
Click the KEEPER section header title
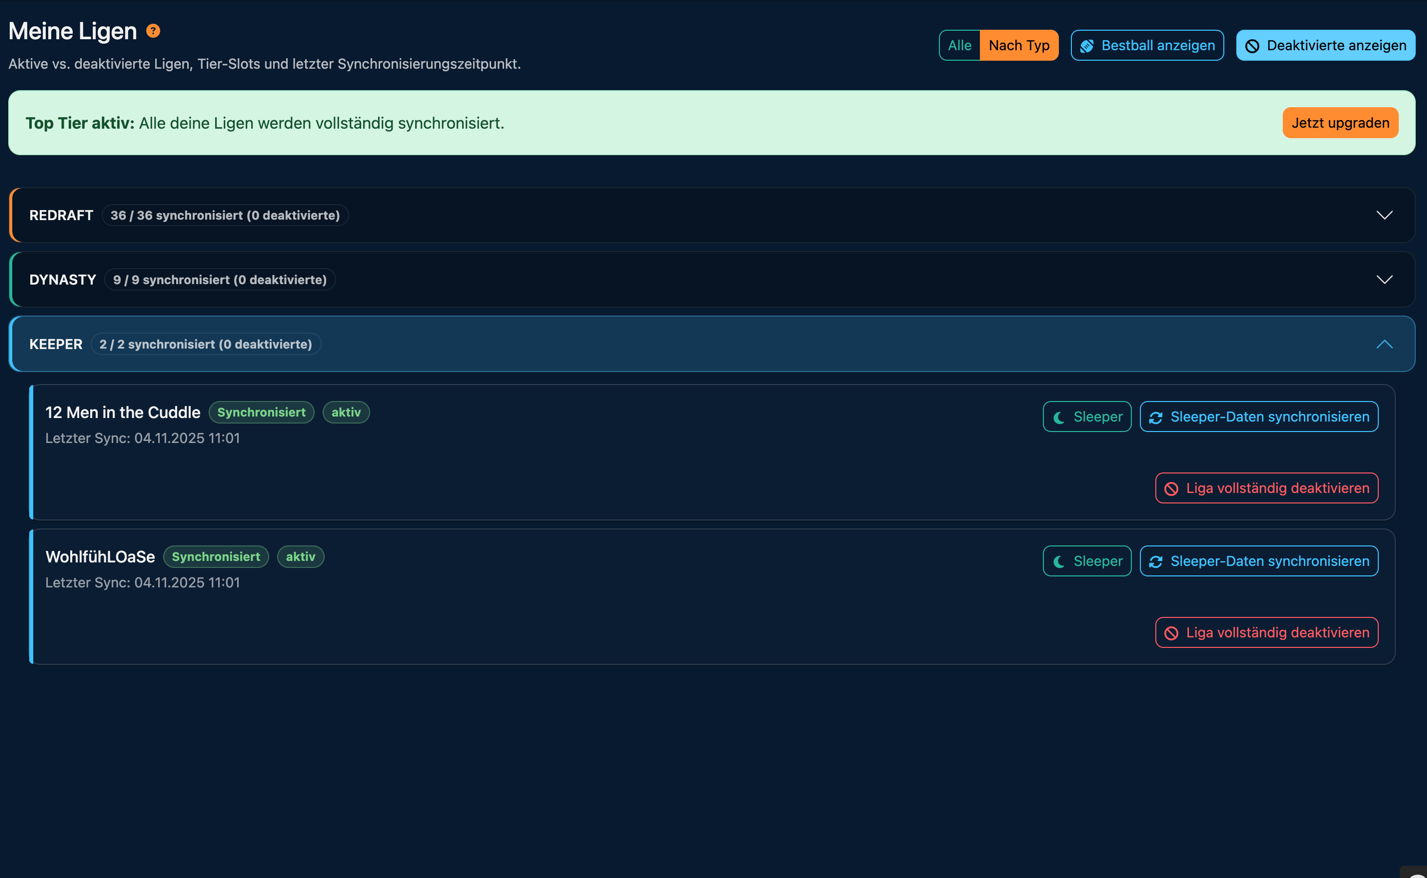point(56,344)
